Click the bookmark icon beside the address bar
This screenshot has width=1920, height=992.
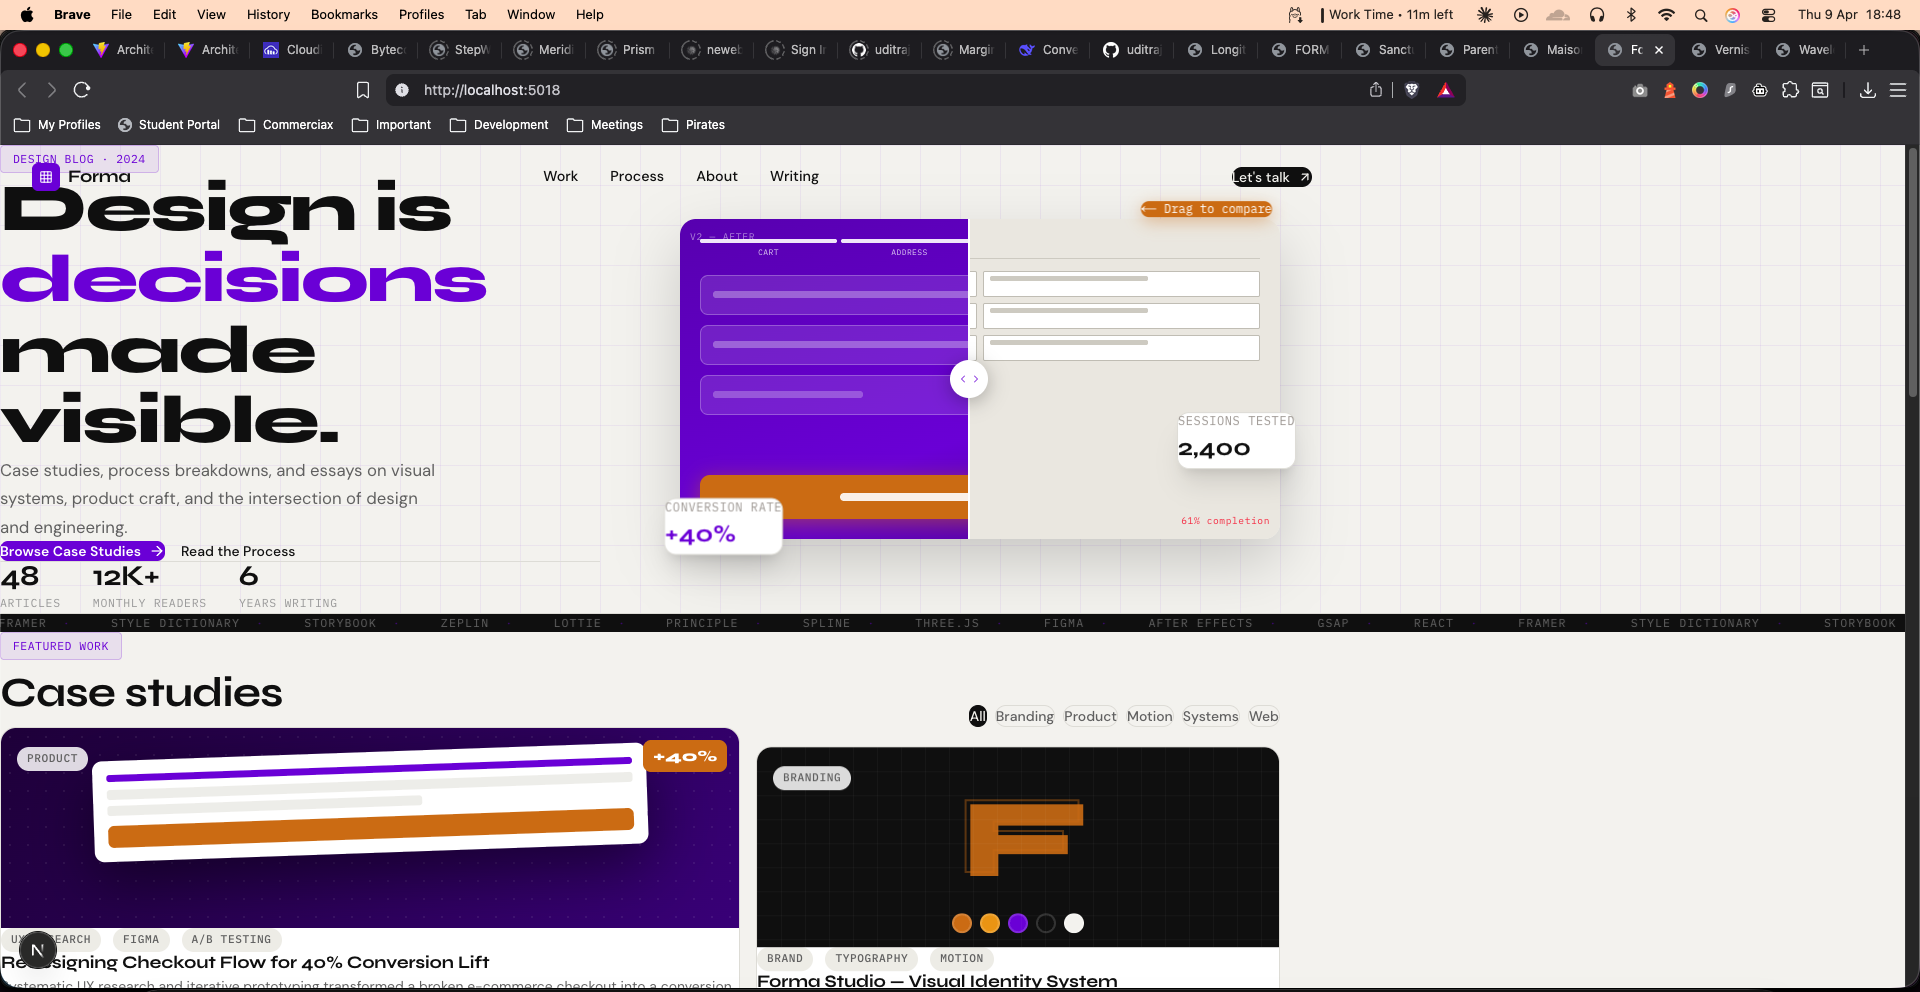pos(363,90)
